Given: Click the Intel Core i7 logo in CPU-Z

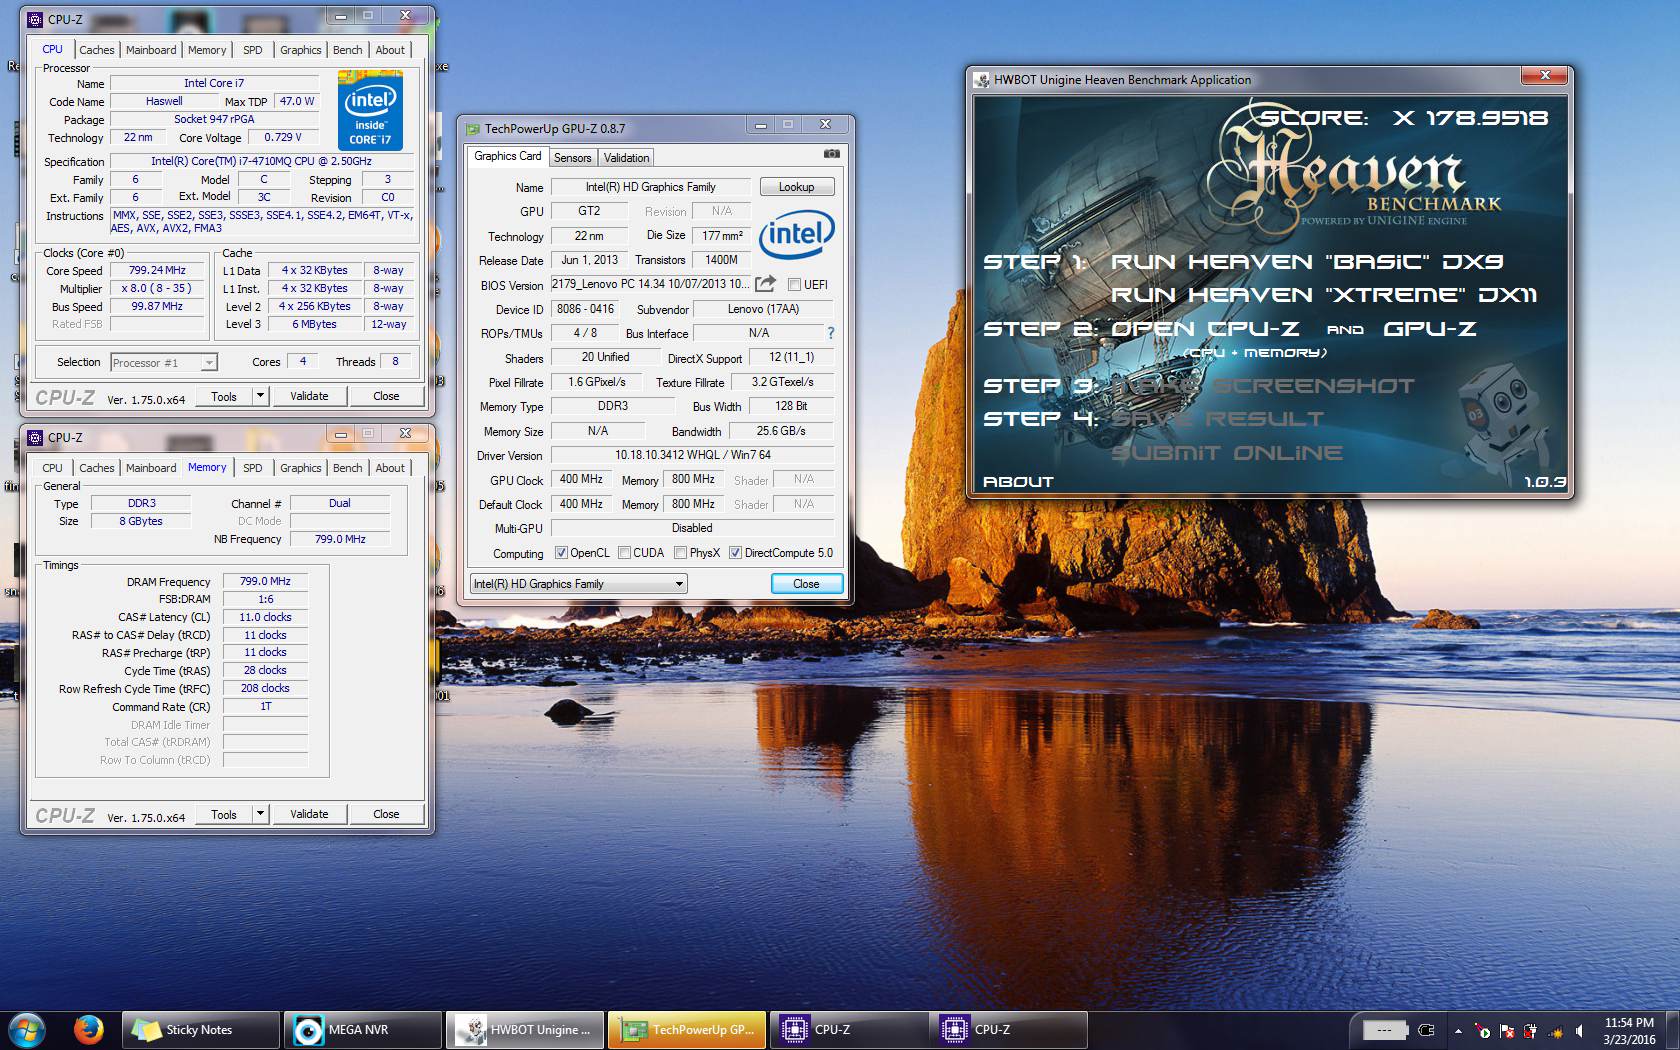Looking at the screenshot, I should (370, 110).
